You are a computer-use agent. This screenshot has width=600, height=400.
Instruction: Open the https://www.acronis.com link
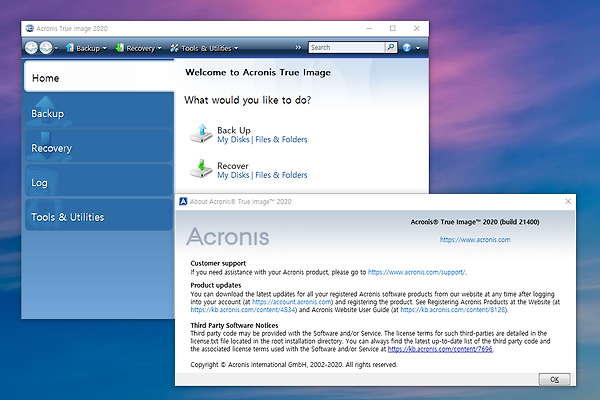(475, 240)
